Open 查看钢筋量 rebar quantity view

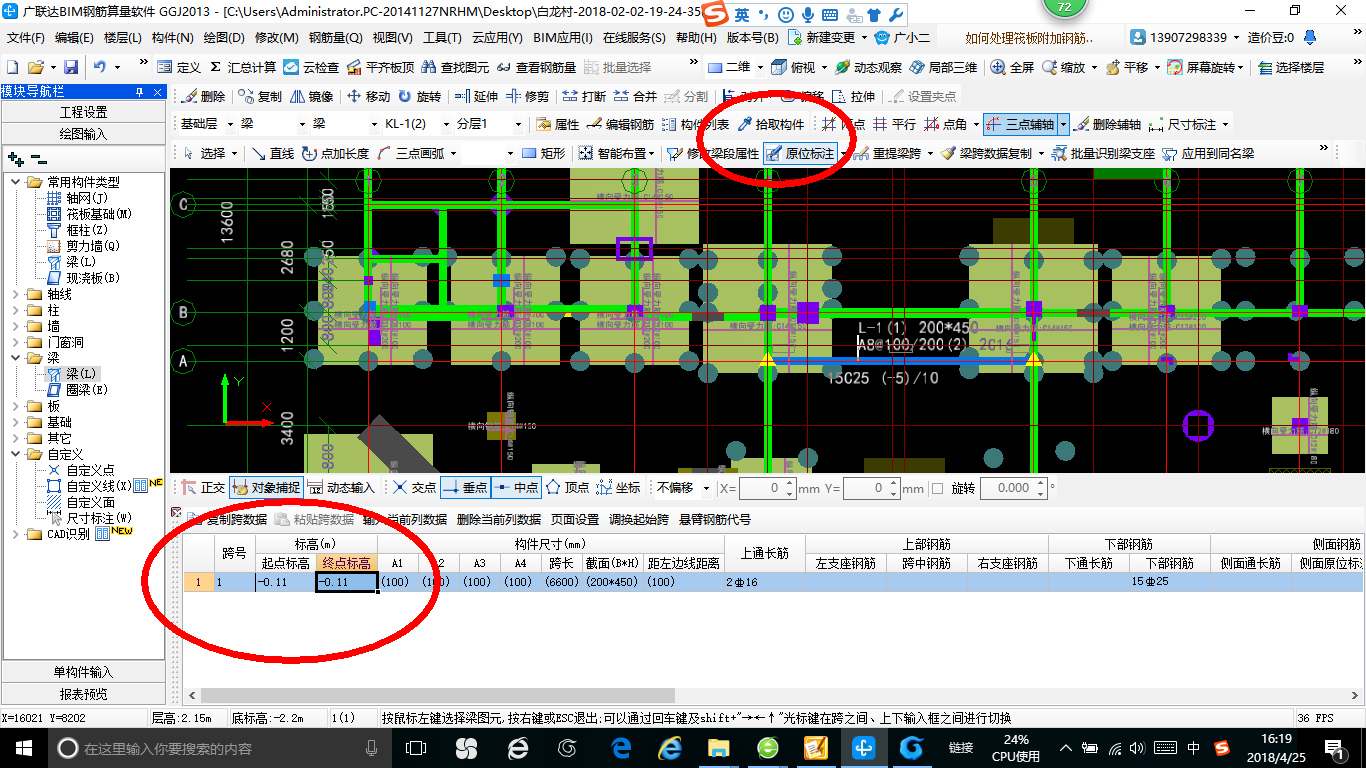[x=536, y=67]
